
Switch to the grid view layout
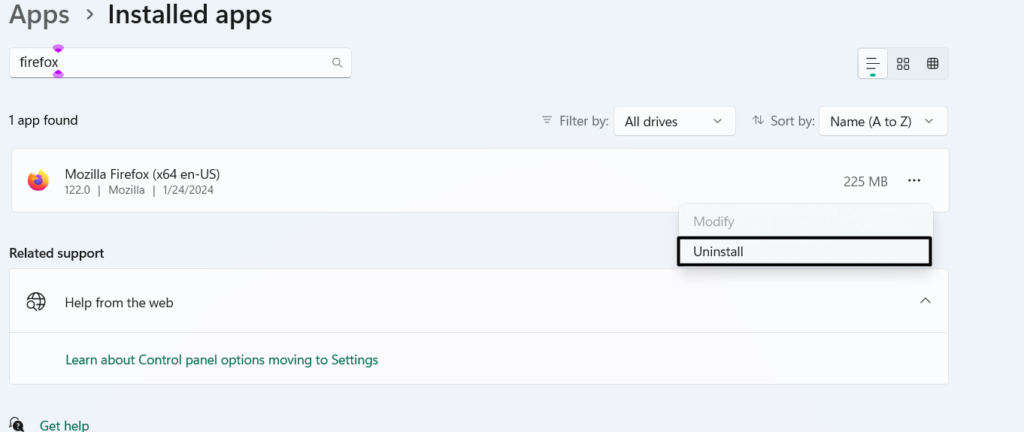point(903,63)
